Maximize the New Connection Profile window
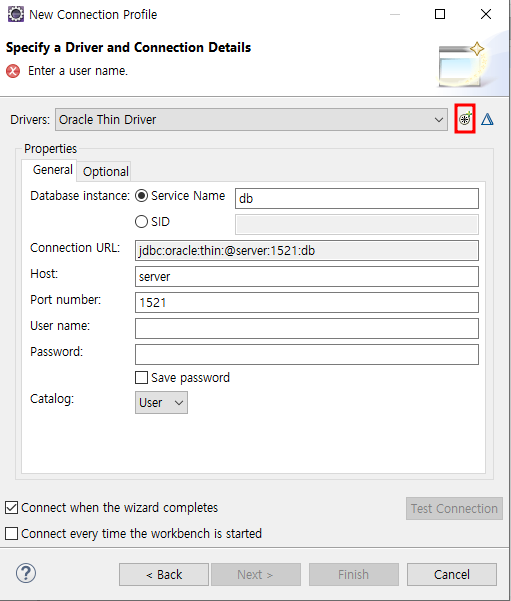 pyautogui.click(x=440, y=14)
